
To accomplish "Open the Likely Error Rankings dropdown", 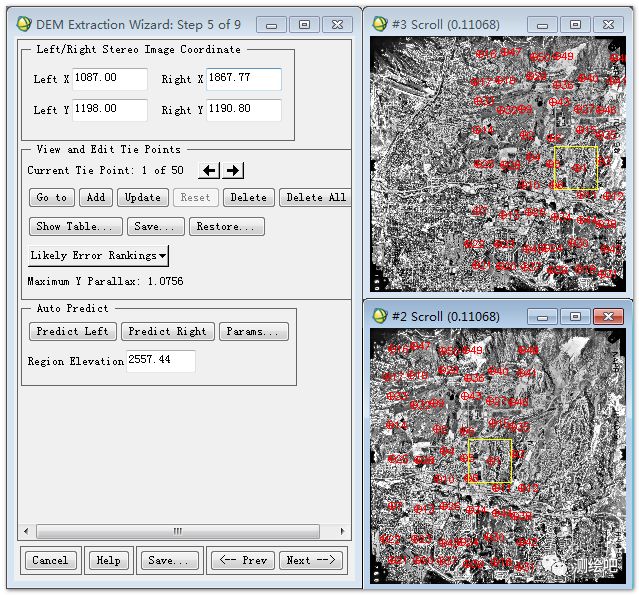I will coord(98,256).
